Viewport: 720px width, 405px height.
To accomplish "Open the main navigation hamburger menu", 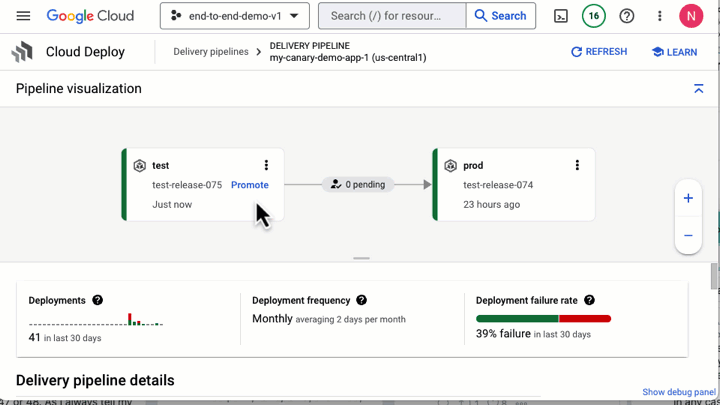I will click(x=23, y=16).
